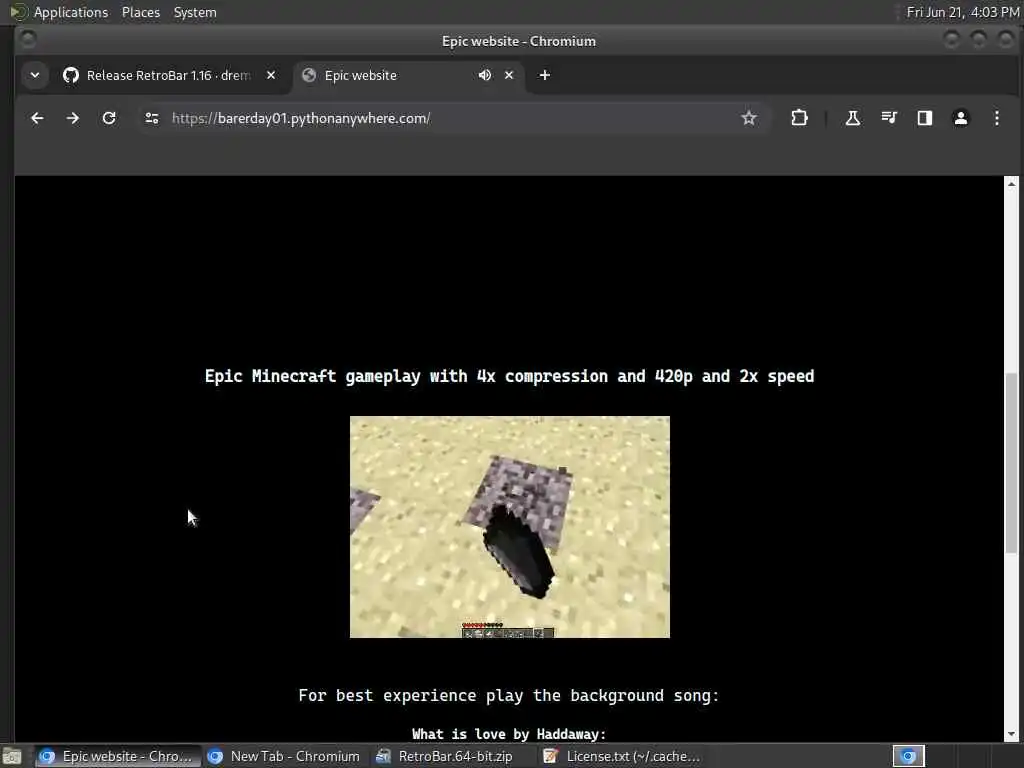
Task: Open the System menu
Action: pos(195,12)
